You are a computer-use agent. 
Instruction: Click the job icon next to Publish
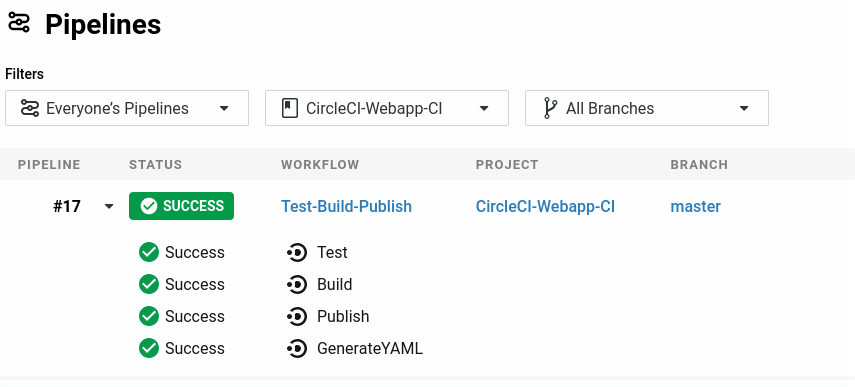point(297,316)
